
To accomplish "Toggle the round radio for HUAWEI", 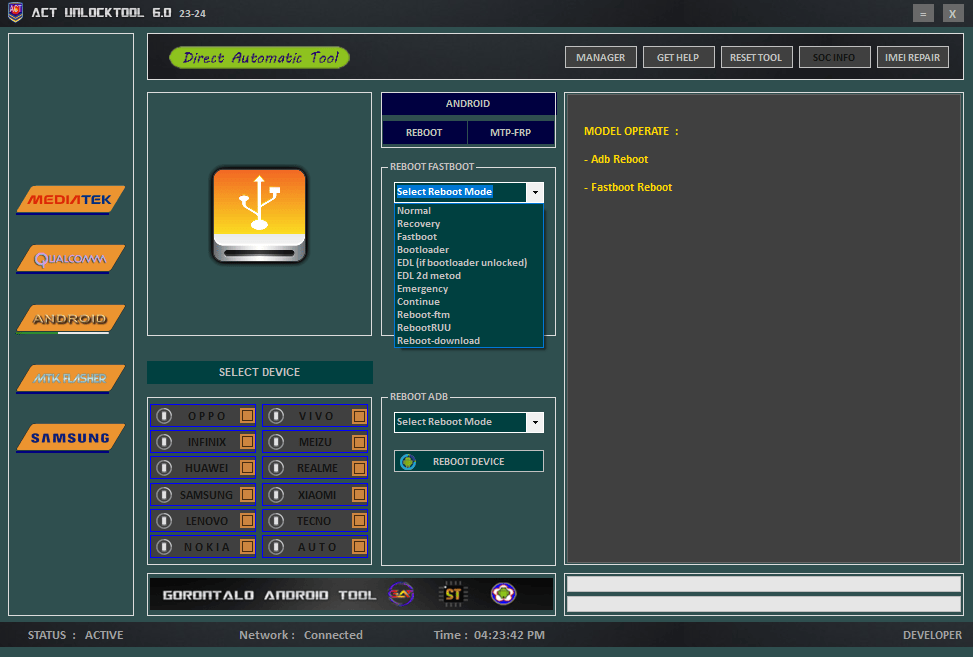I will (165, 468).
